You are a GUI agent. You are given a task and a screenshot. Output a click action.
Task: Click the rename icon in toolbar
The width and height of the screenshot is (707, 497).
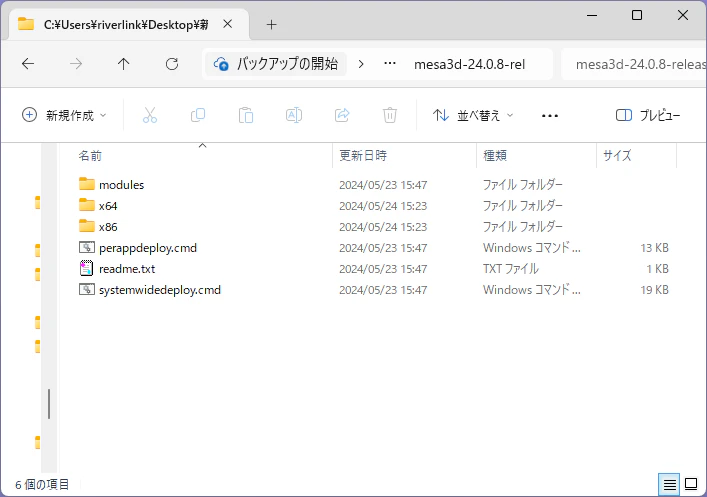tap(294, 115)
